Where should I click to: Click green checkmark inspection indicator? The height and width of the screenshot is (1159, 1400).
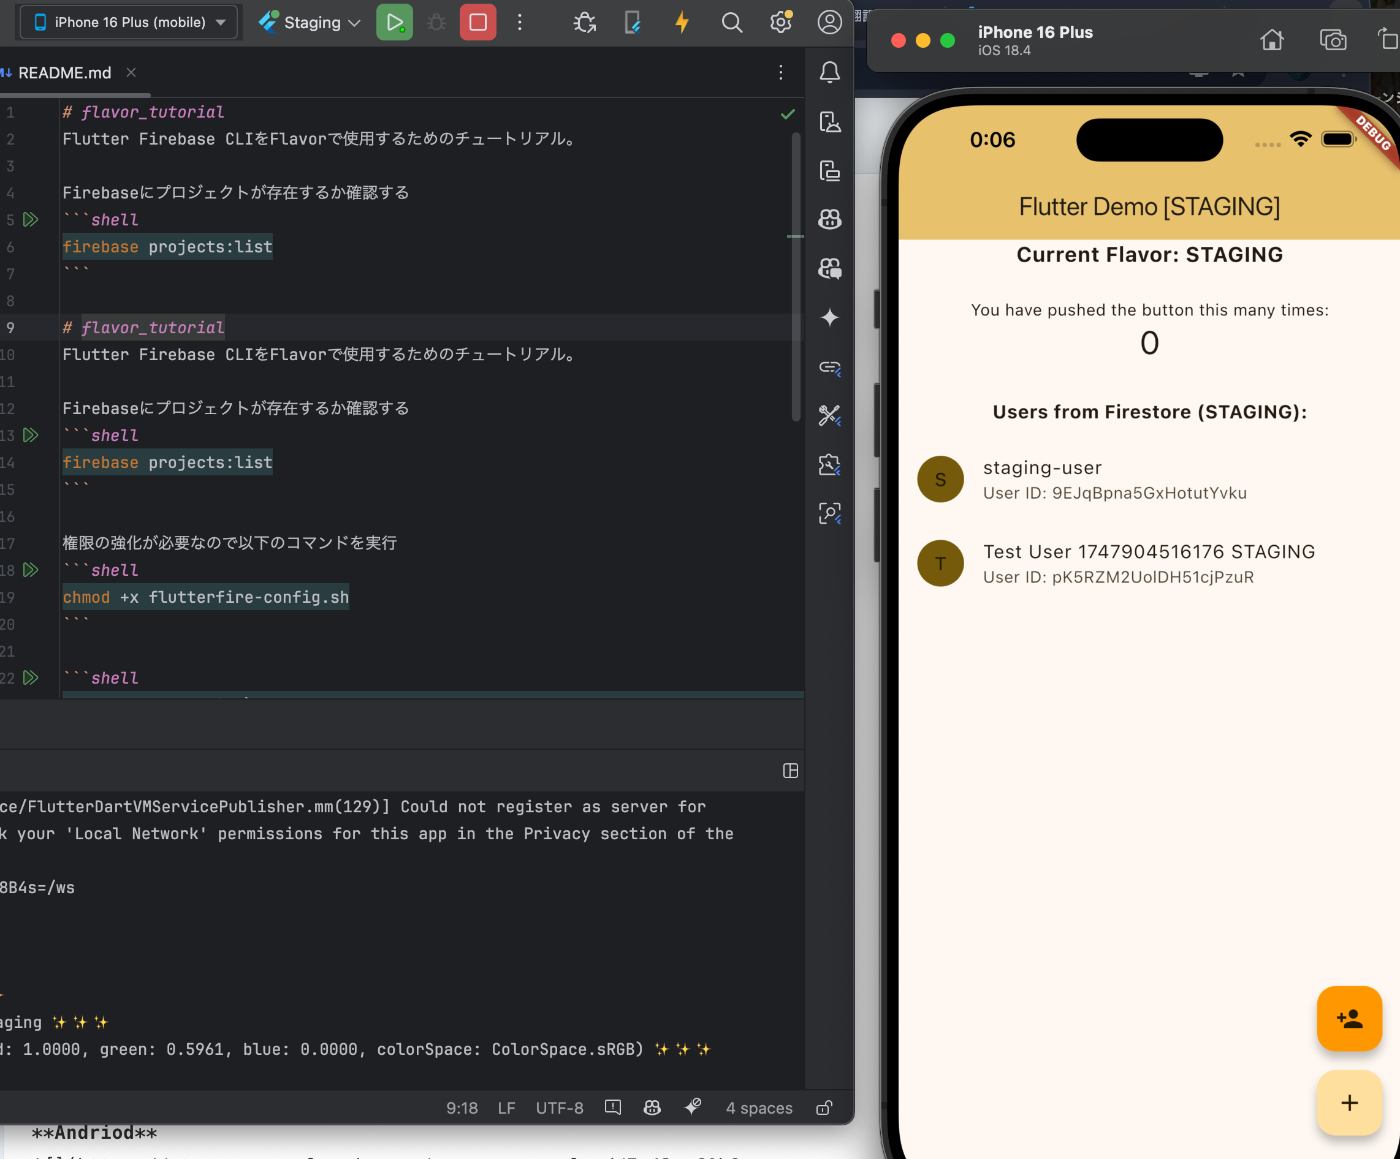[x=788, y=114]
